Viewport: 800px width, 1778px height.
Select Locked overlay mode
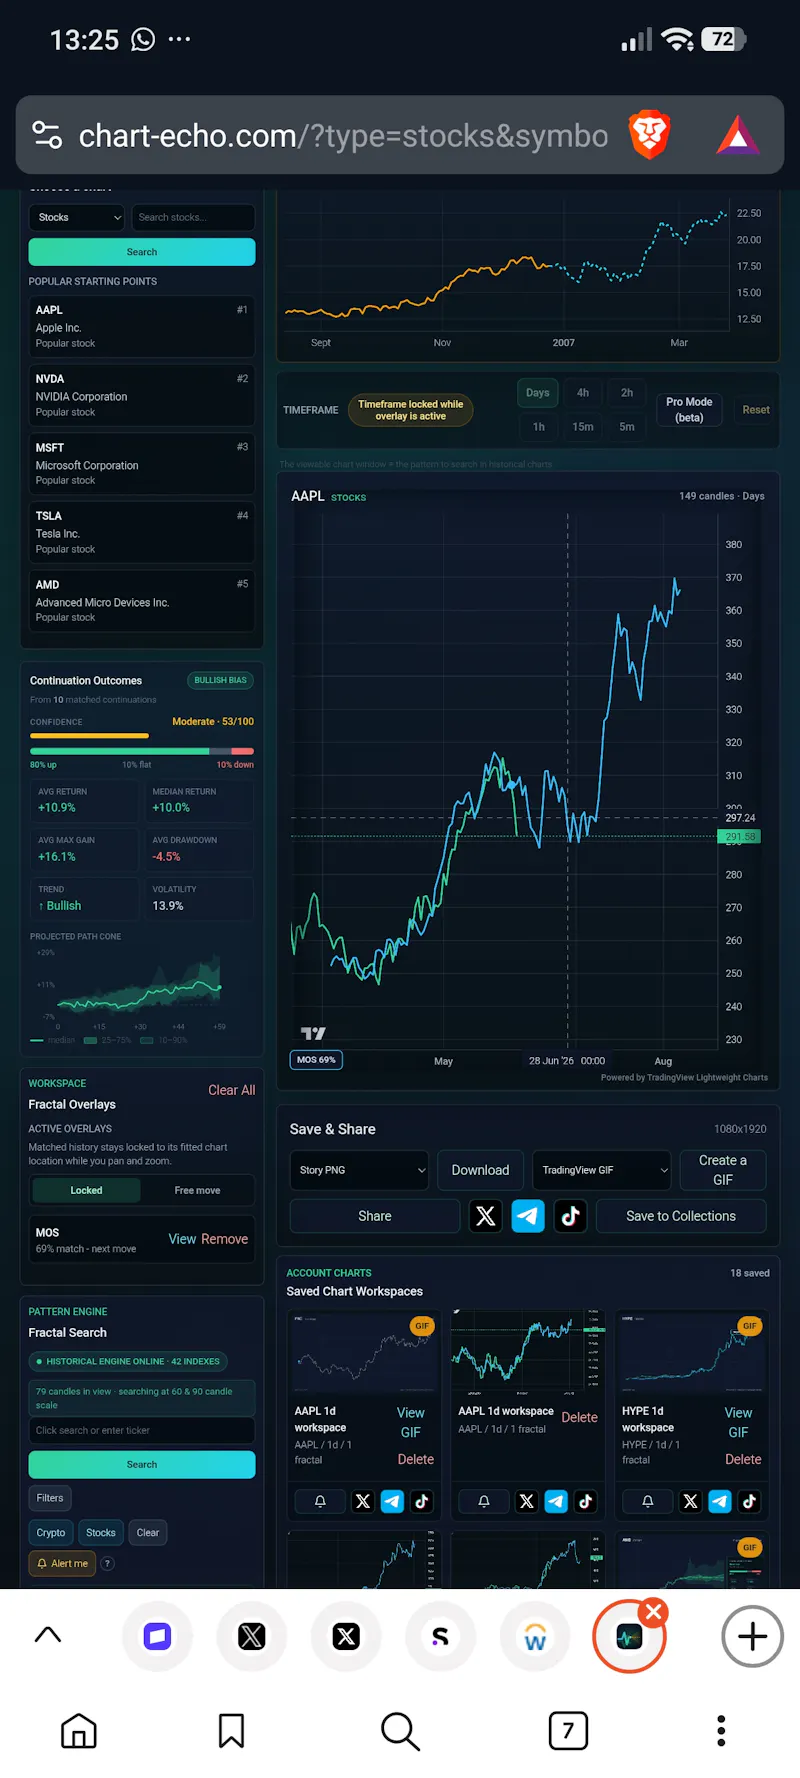click(x=86, y=1190)
